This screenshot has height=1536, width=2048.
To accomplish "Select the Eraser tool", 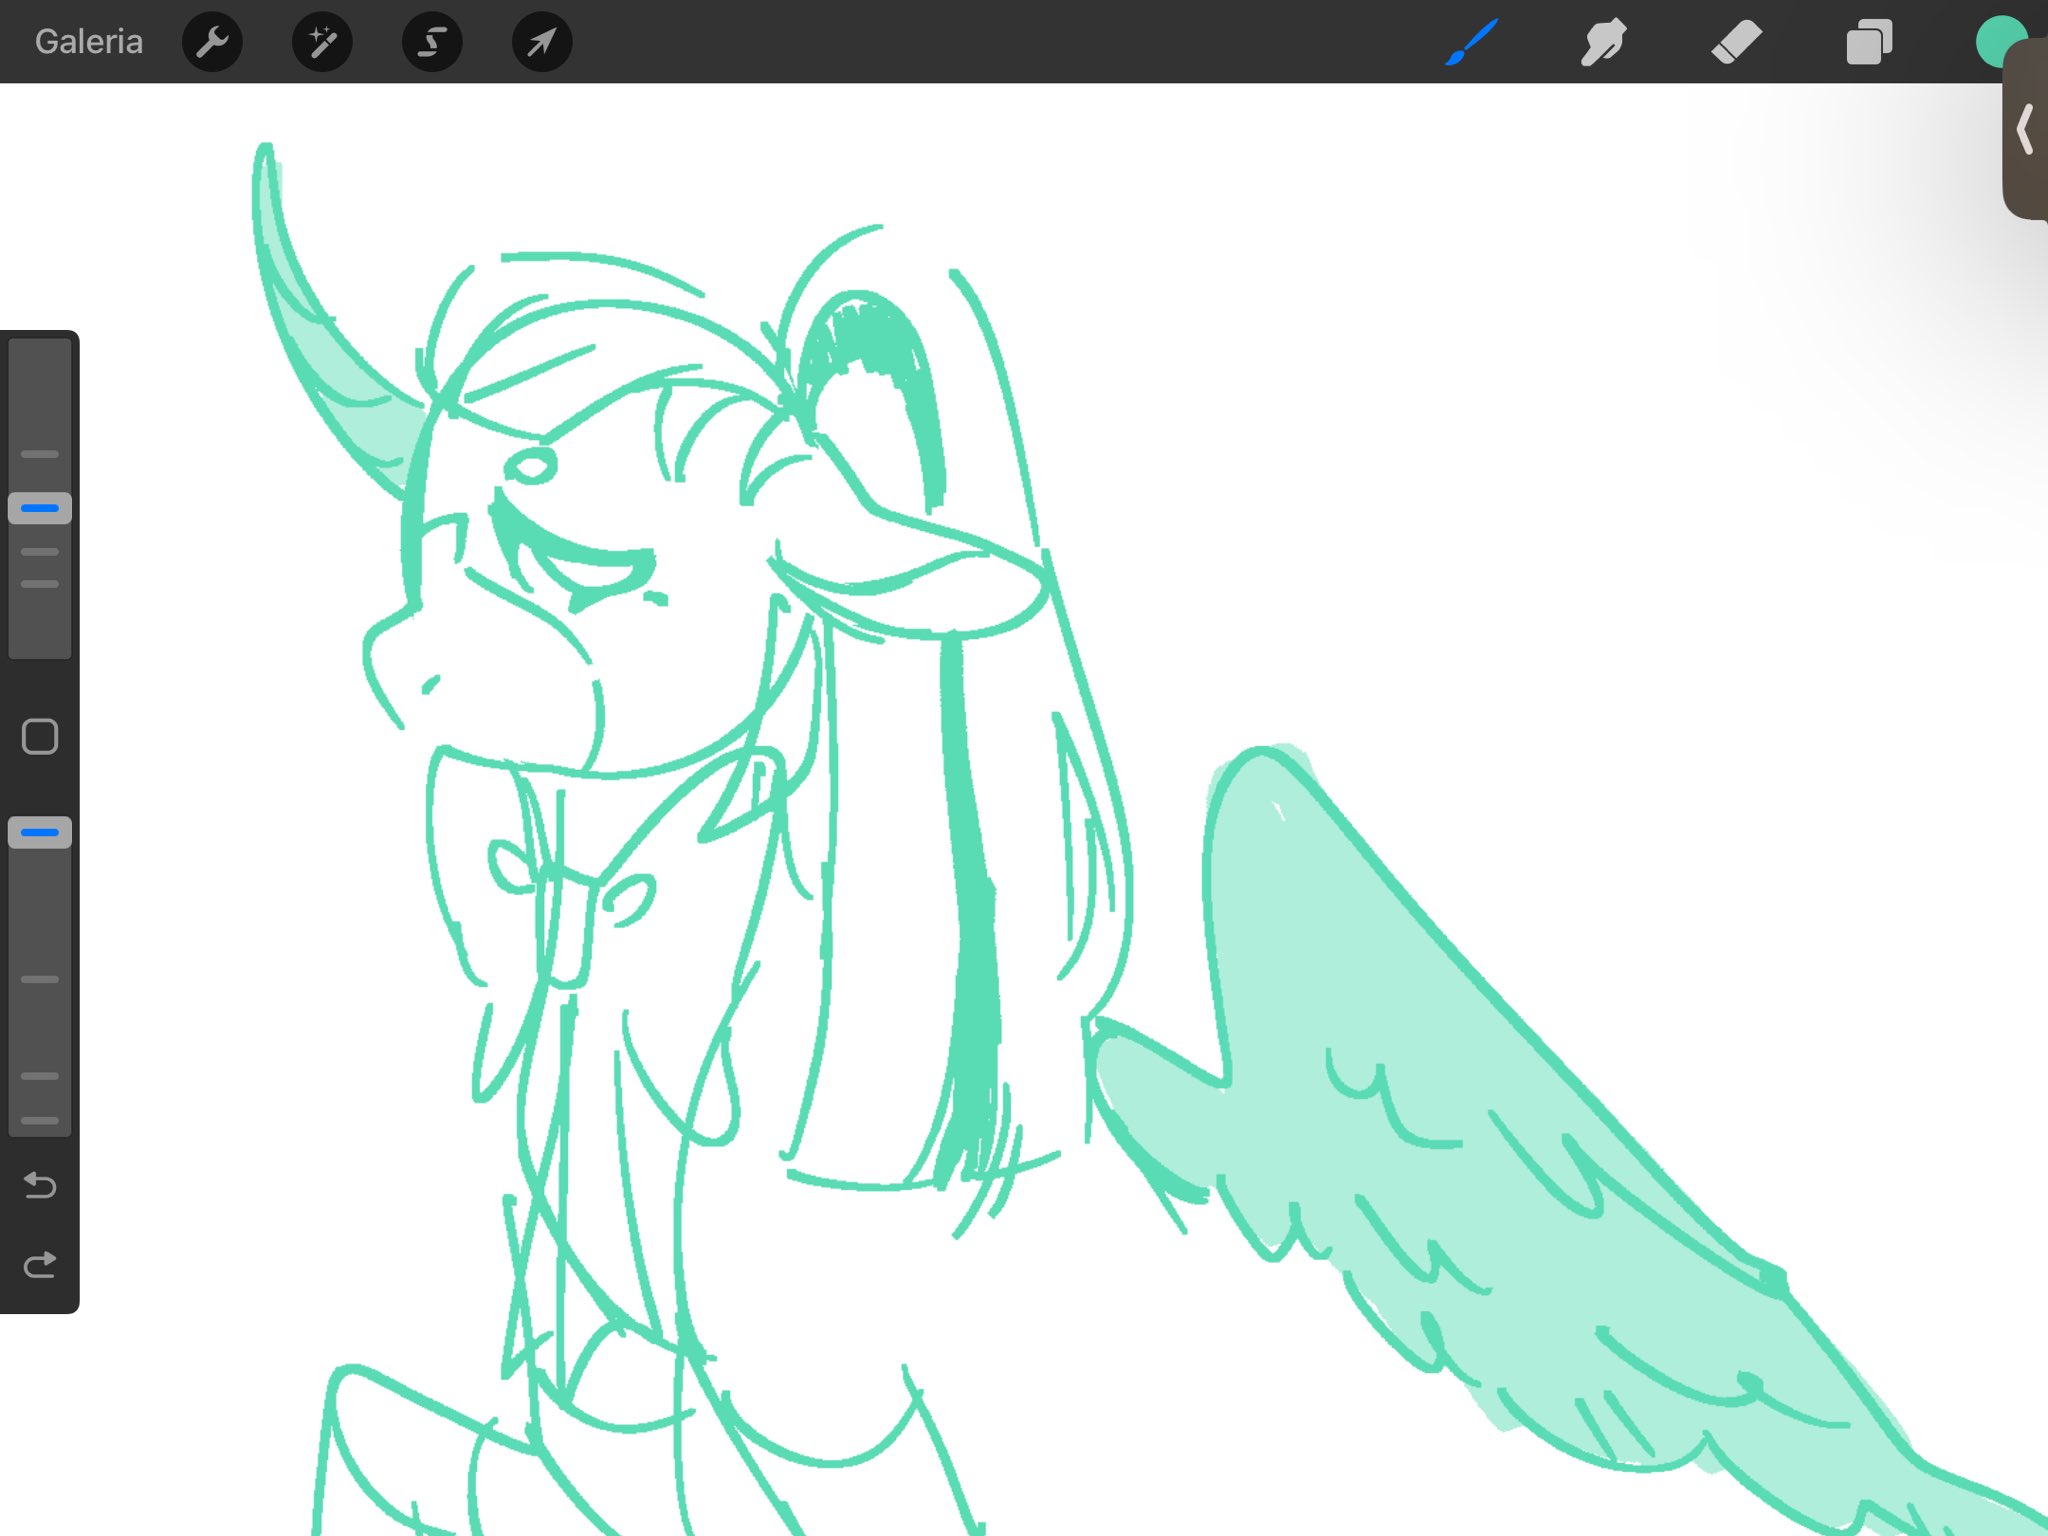I will pyautogui.click(x=1736, y=42).
